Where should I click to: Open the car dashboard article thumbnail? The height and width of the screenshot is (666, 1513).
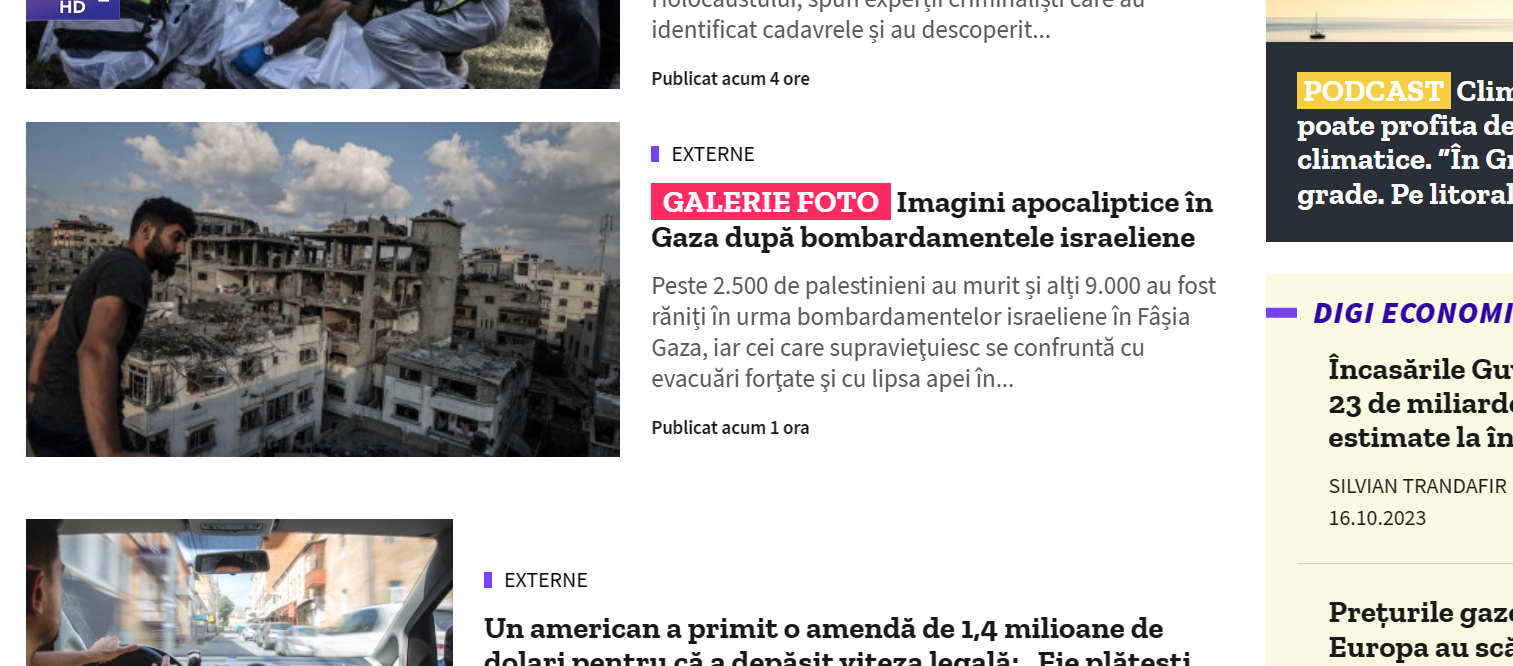point(239,592)
